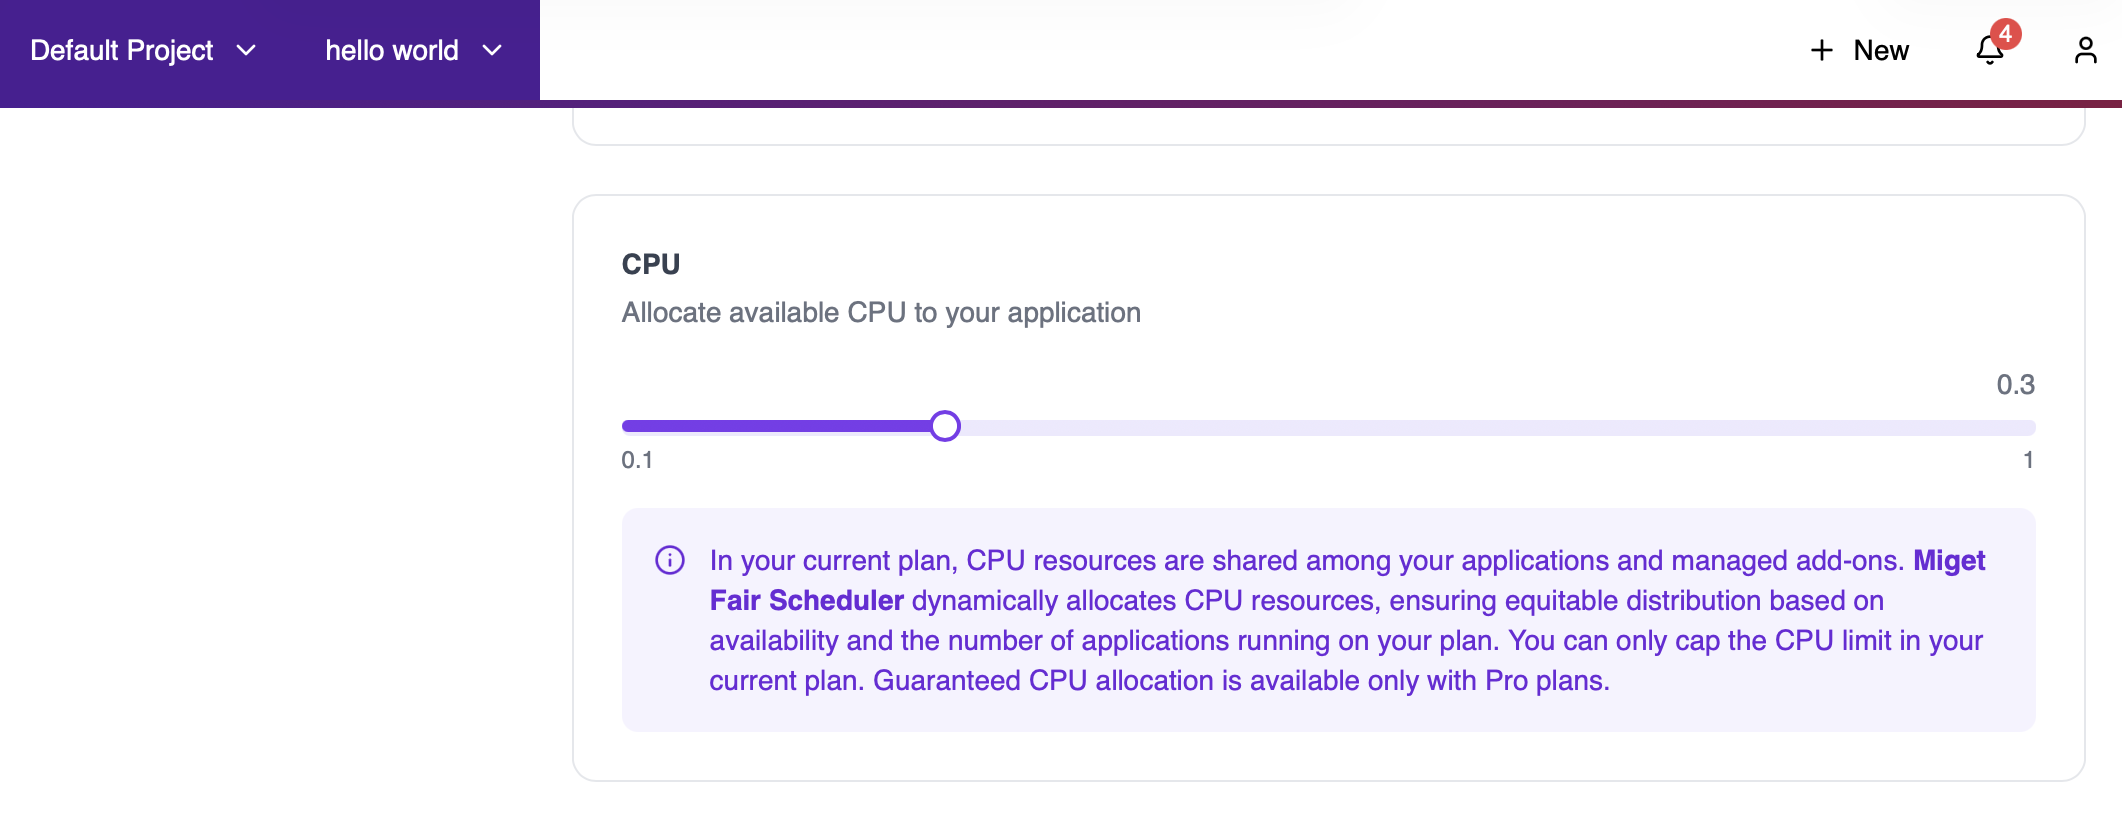Click the CPU allocation slider handle
The width and height of the screenshot is (2122, 814).
click(944, 425)
